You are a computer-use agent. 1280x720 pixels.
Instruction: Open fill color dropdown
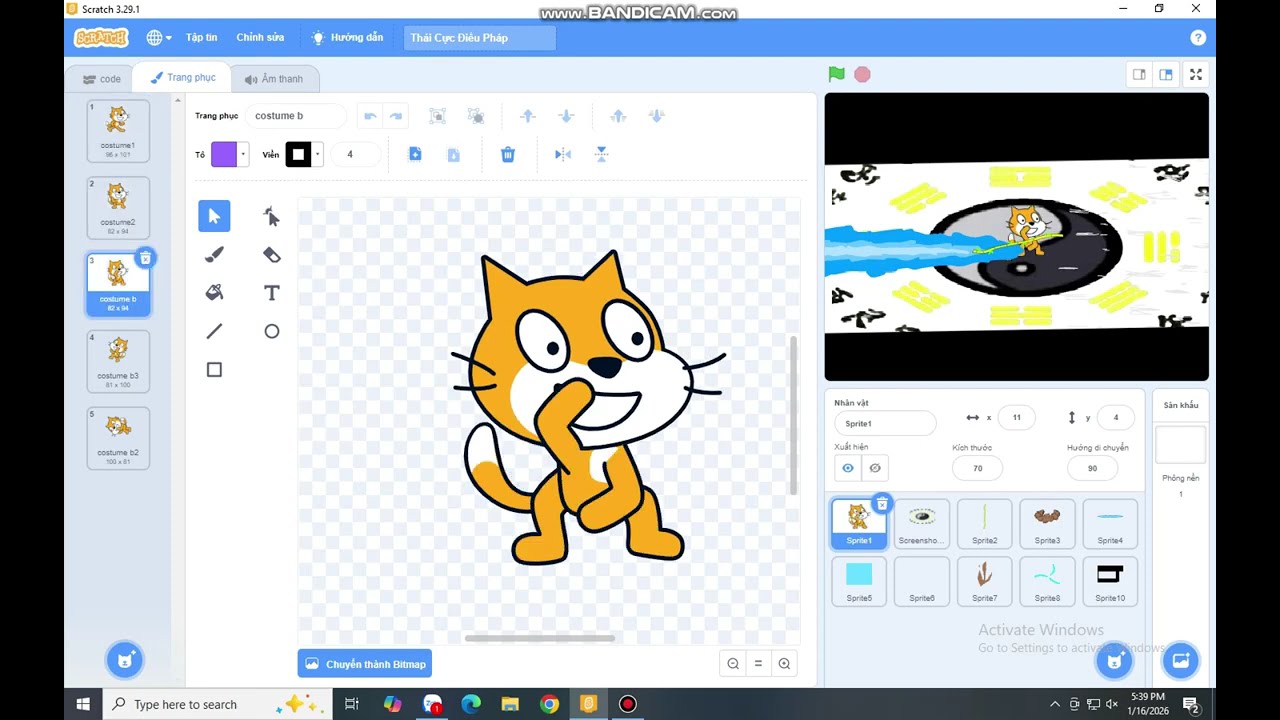coord(243,154)
